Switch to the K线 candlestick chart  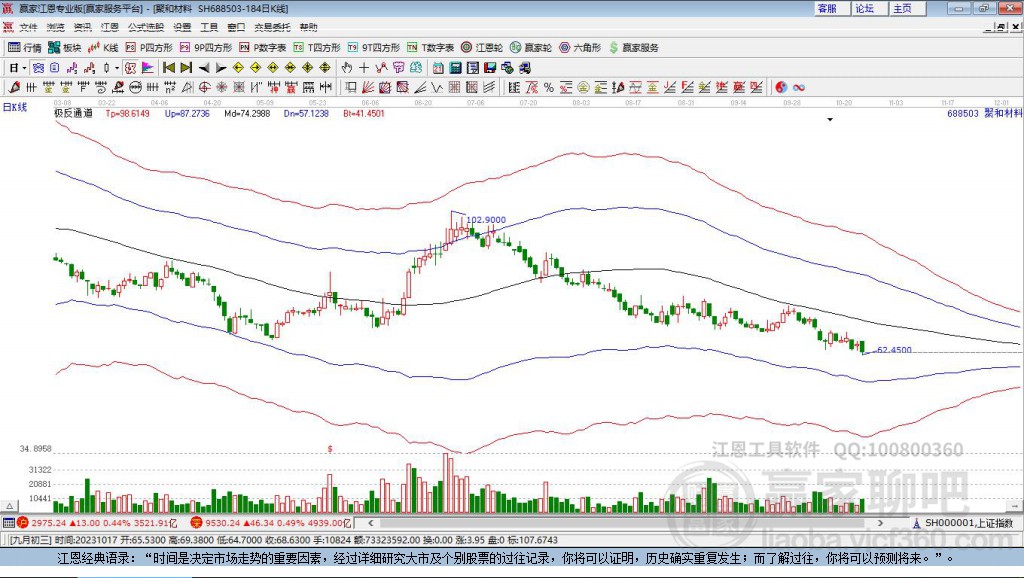coord(104,47)
